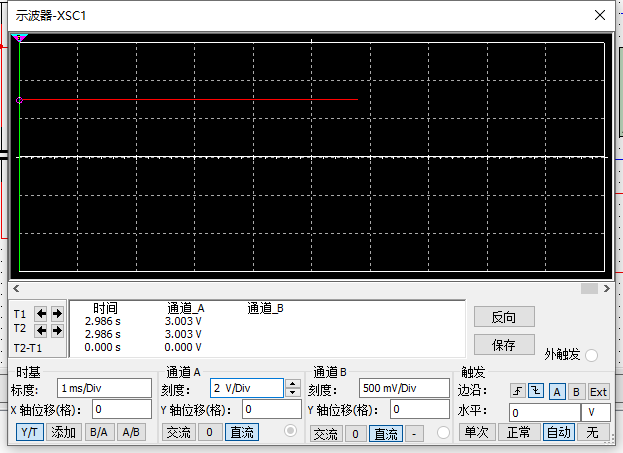This screenshot has height=453, width=623.
Task: Select B/A display mode
Action: tap(99, 432)
